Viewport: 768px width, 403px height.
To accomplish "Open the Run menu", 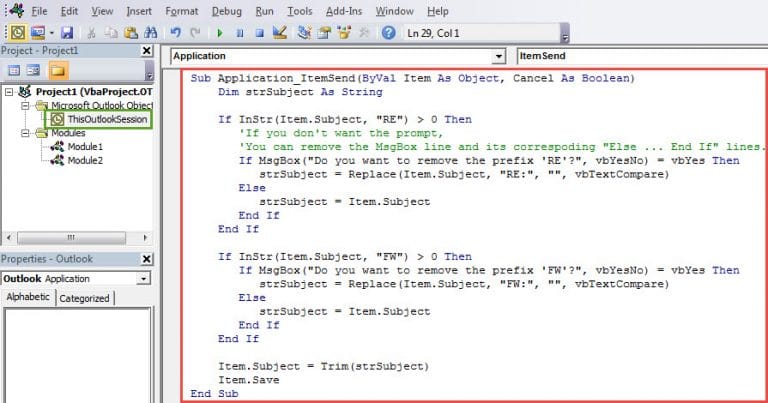I will tap(264, 11).
